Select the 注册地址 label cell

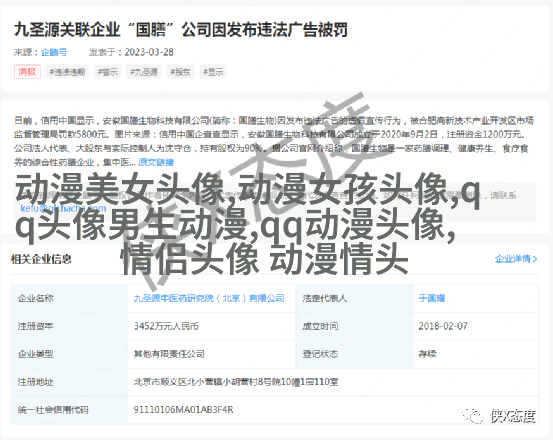pyautogui.click(x=69, y=382)
